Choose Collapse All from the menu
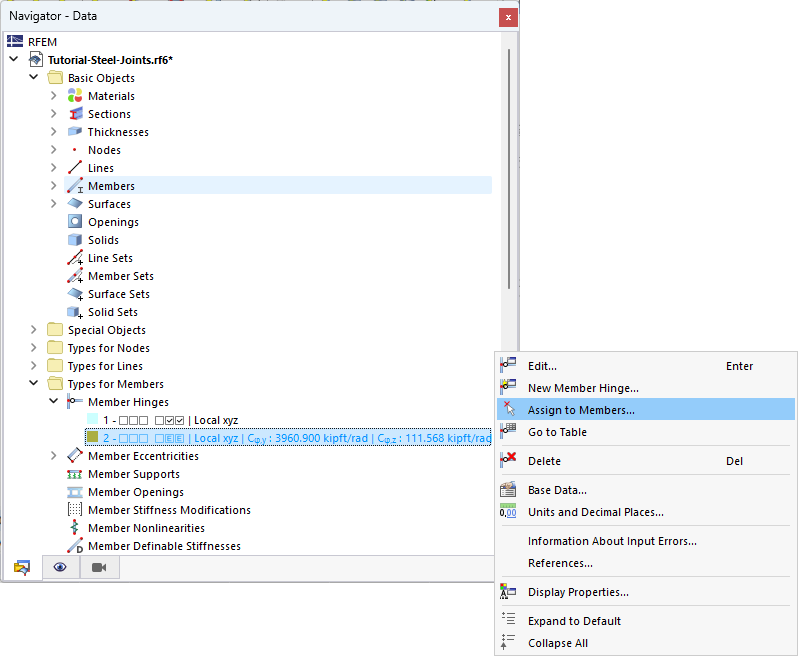Image resolution: width=798 pixels, height=656 pixels. (645, 642)
